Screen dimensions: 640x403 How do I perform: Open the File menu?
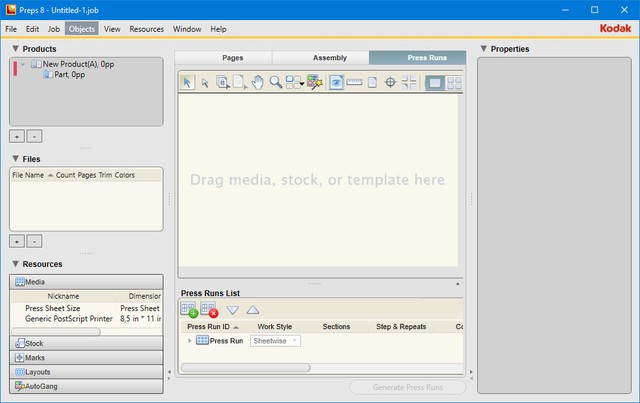pyautogui.click(x=11, y=29)
